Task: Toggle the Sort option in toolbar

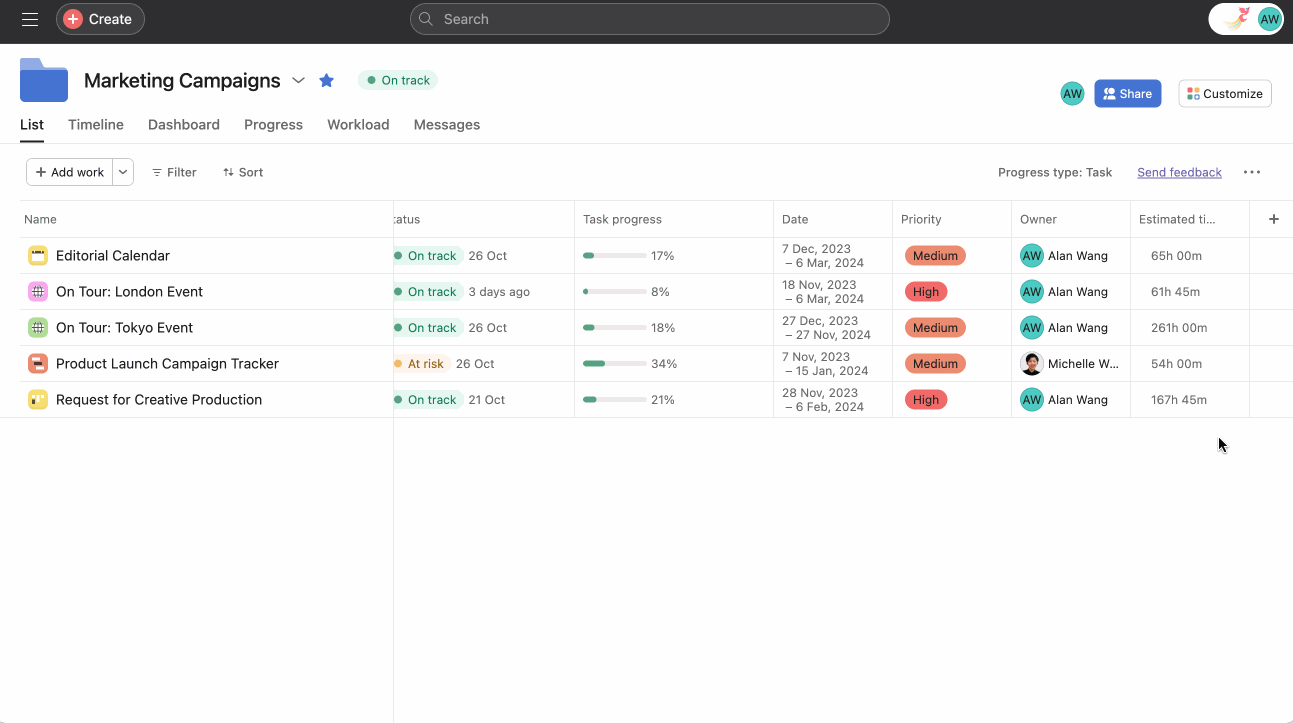Action: coord(243,172)
